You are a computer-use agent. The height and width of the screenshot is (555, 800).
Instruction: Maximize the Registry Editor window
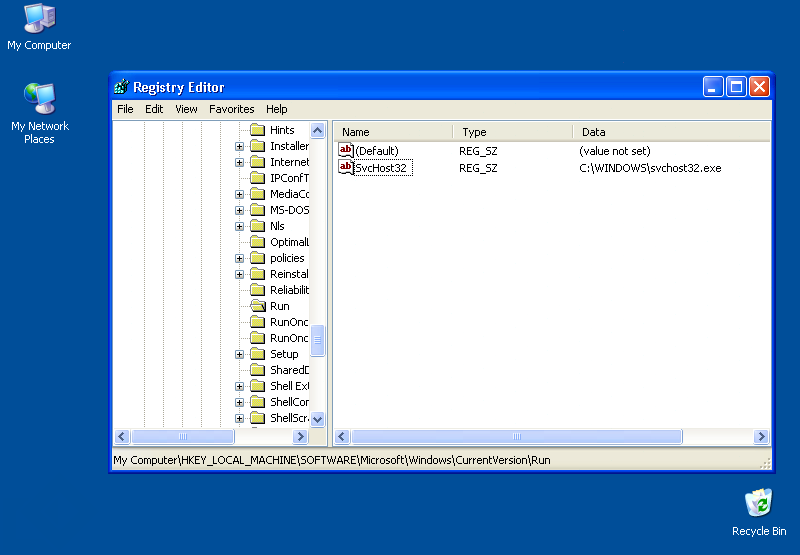point(736,87)
